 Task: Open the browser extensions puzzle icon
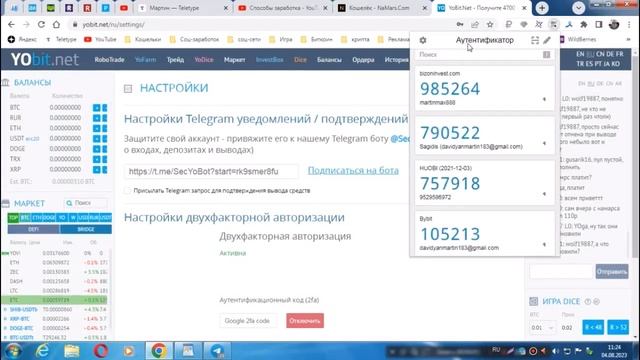[584, 24]
